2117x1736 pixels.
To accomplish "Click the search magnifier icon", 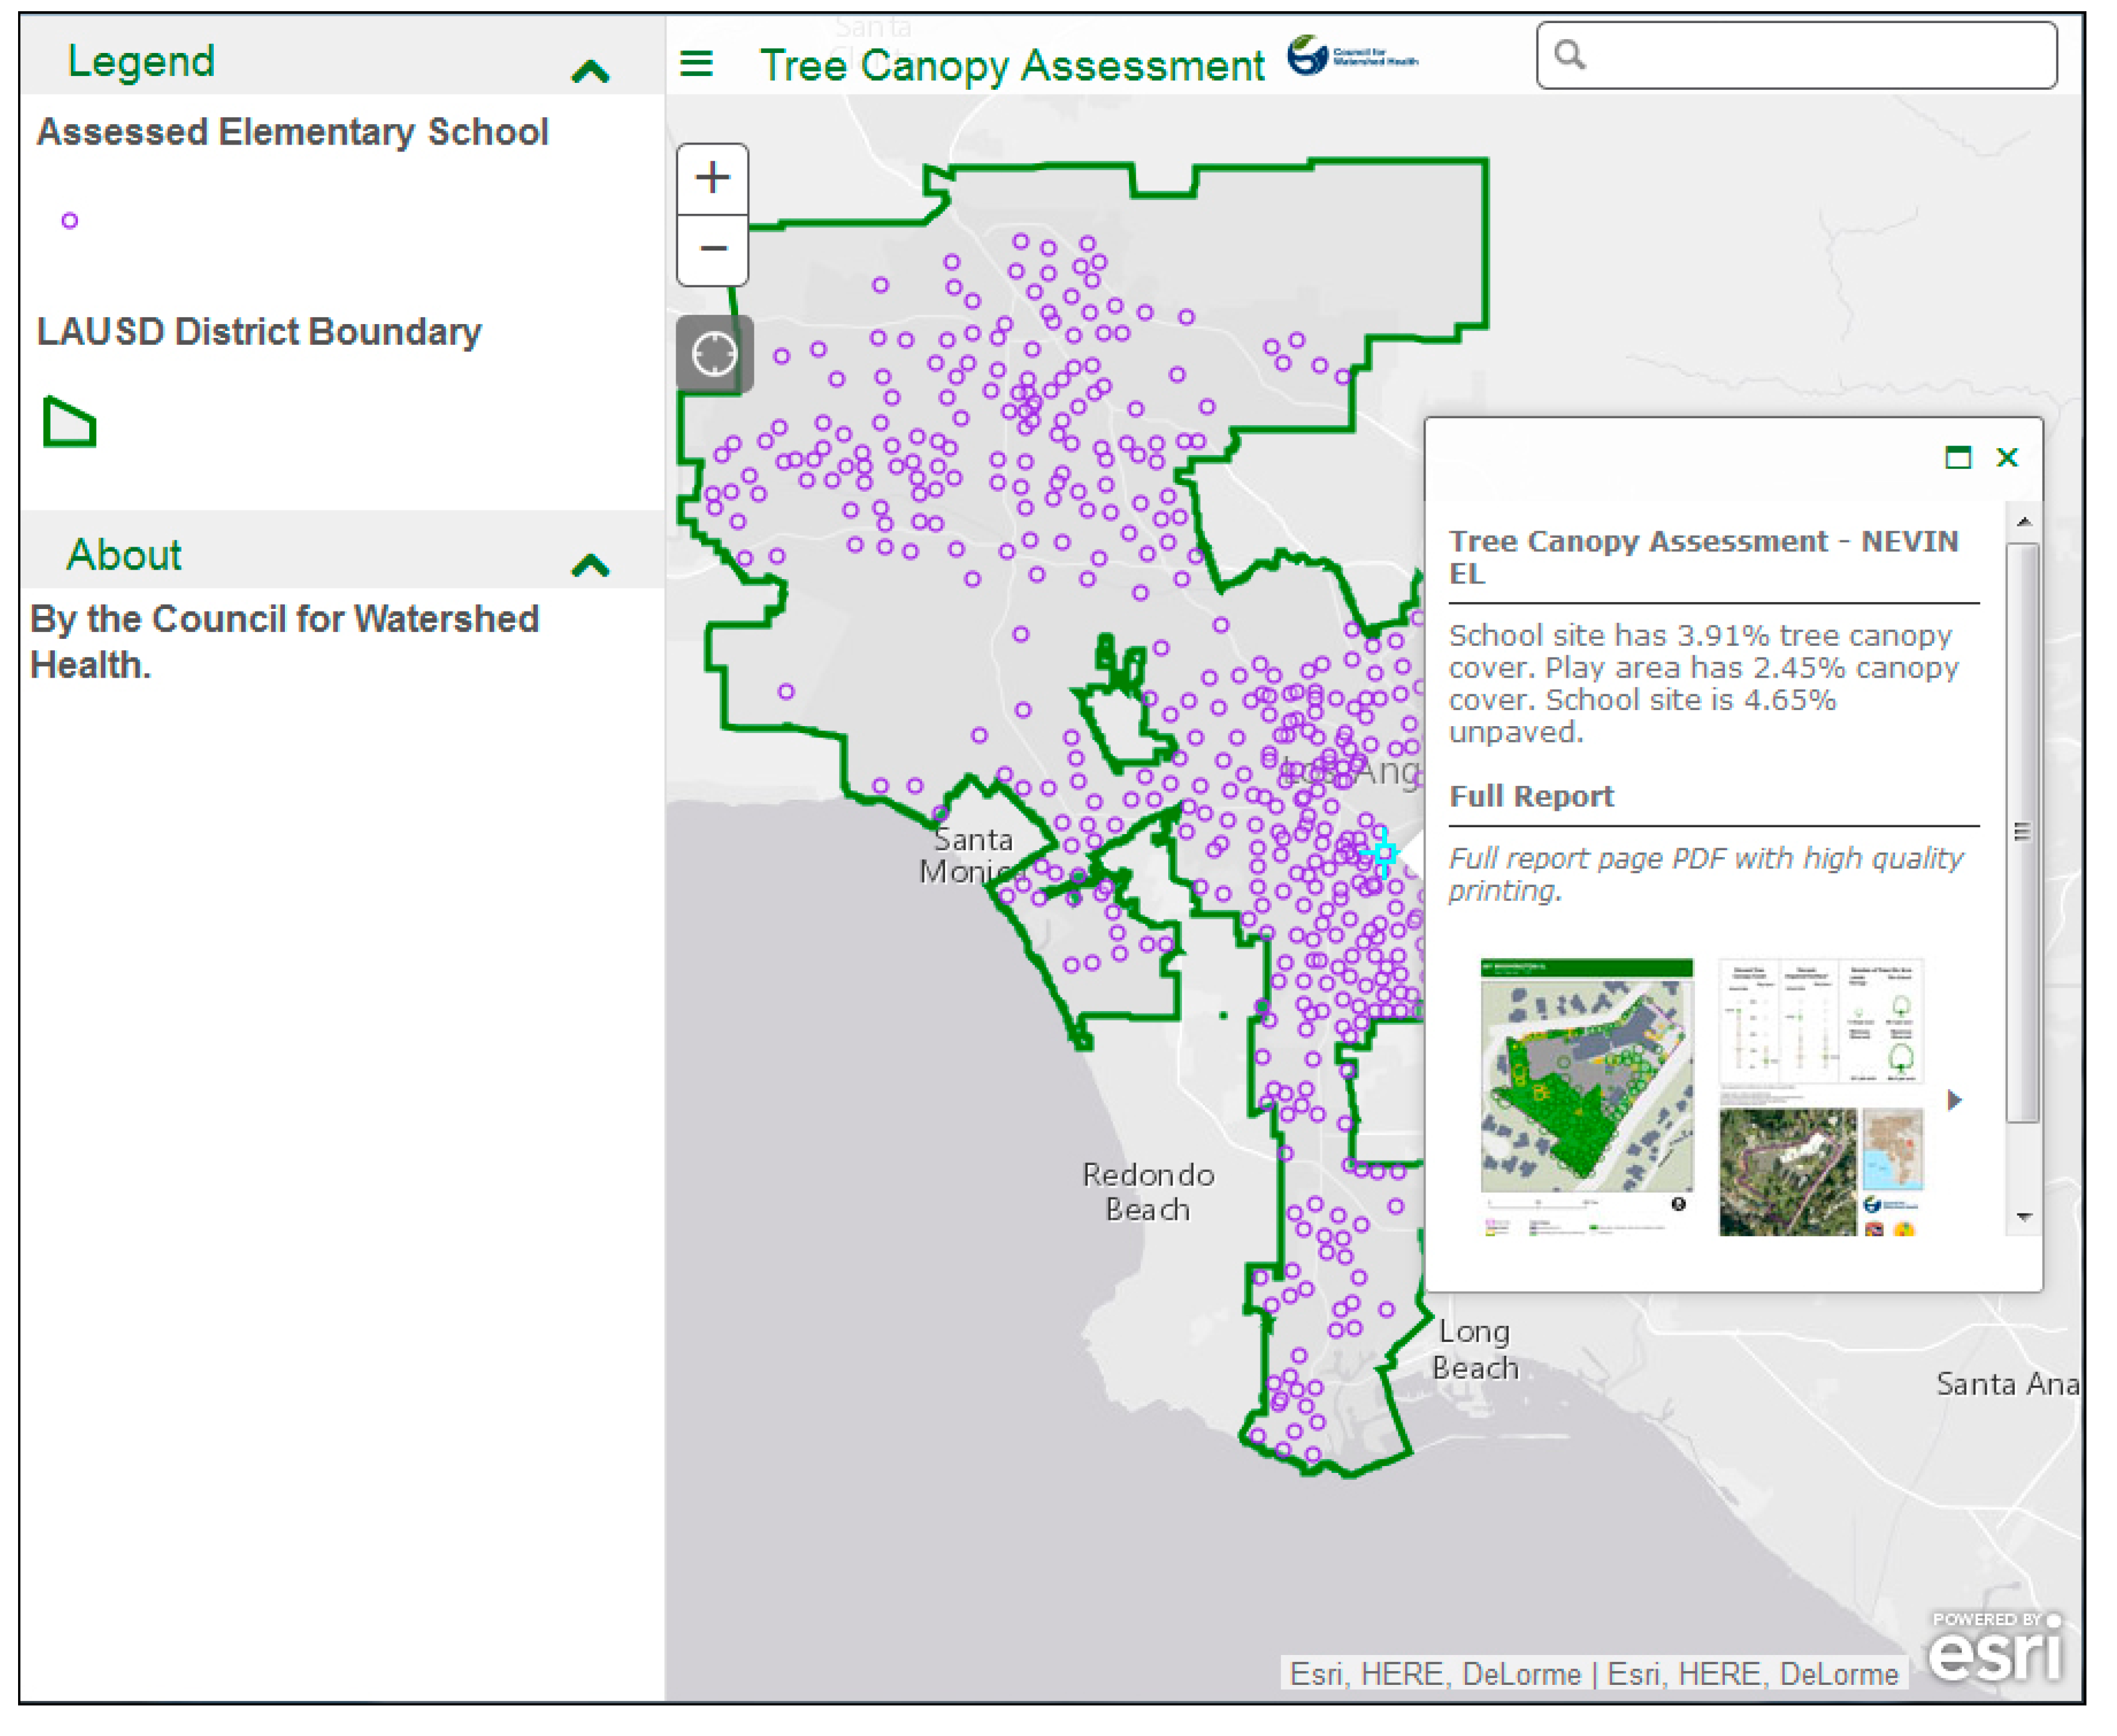I will click(1569, 55).
